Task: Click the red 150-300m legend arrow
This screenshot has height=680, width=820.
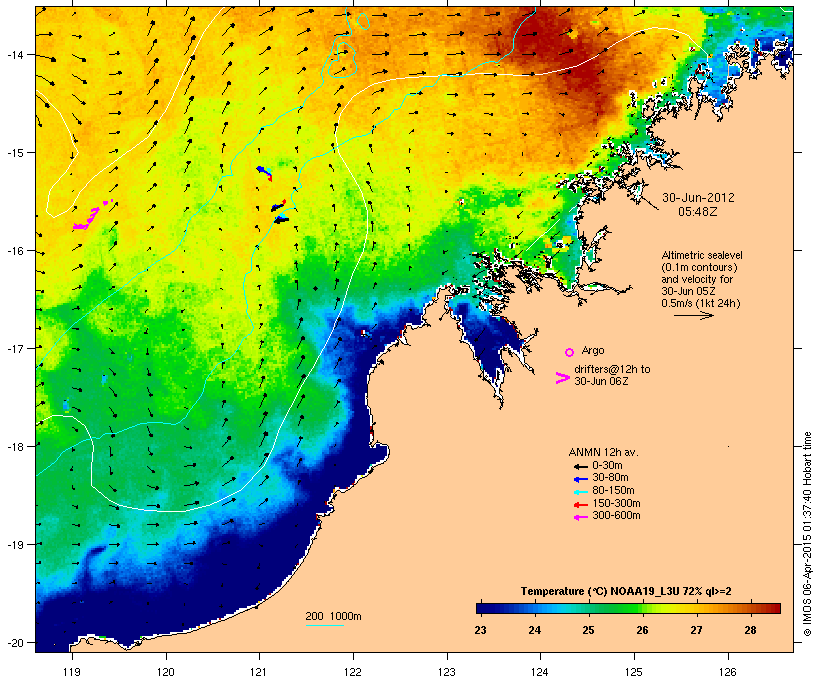Action: pyautogui.click(x=581, y=505)
